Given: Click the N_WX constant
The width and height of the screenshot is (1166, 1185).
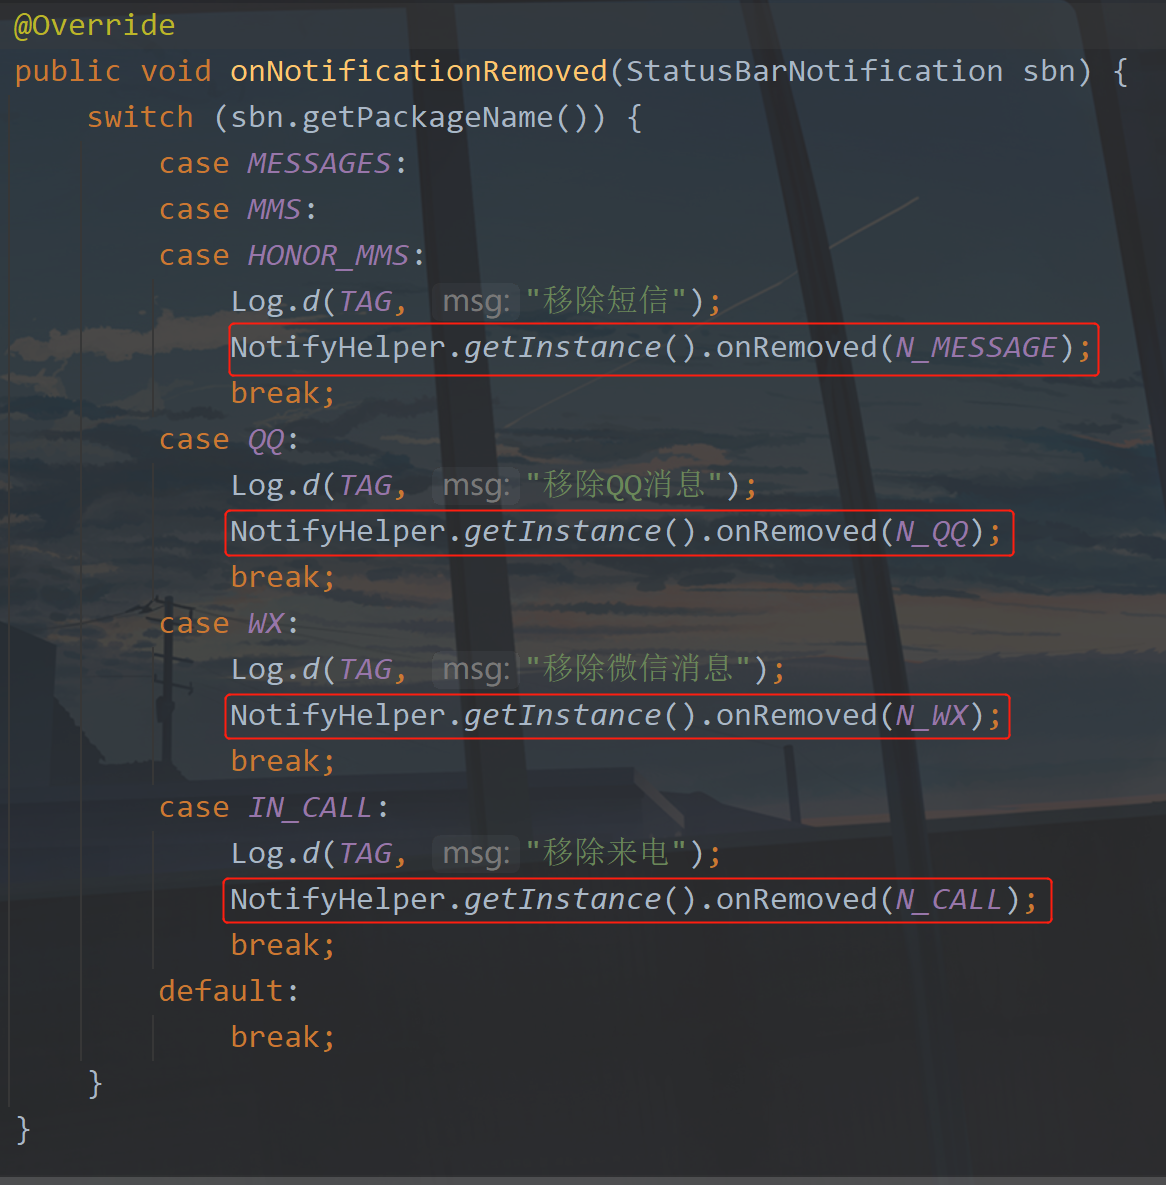Looking at the screenshot, I should click(x=931, y=716).
